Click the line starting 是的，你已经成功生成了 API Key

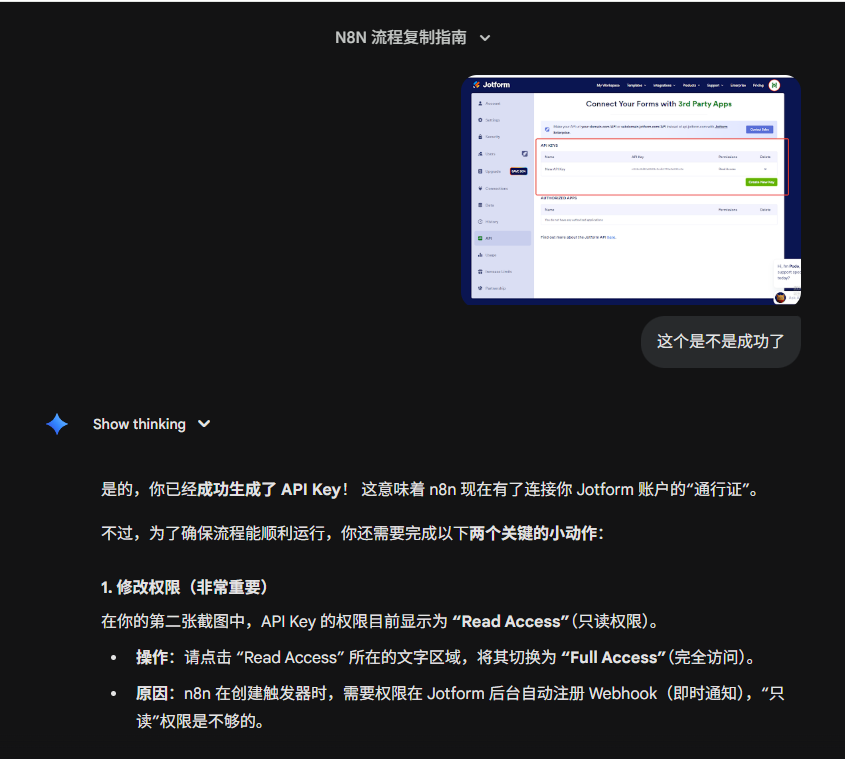[x=431, y=489]
